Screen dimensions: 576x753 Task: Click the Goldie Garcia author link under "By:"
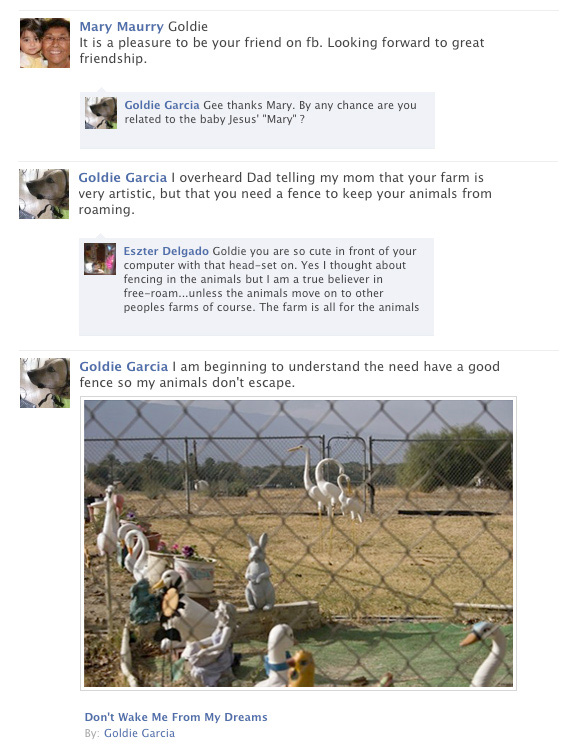click(x=139, y=733)
